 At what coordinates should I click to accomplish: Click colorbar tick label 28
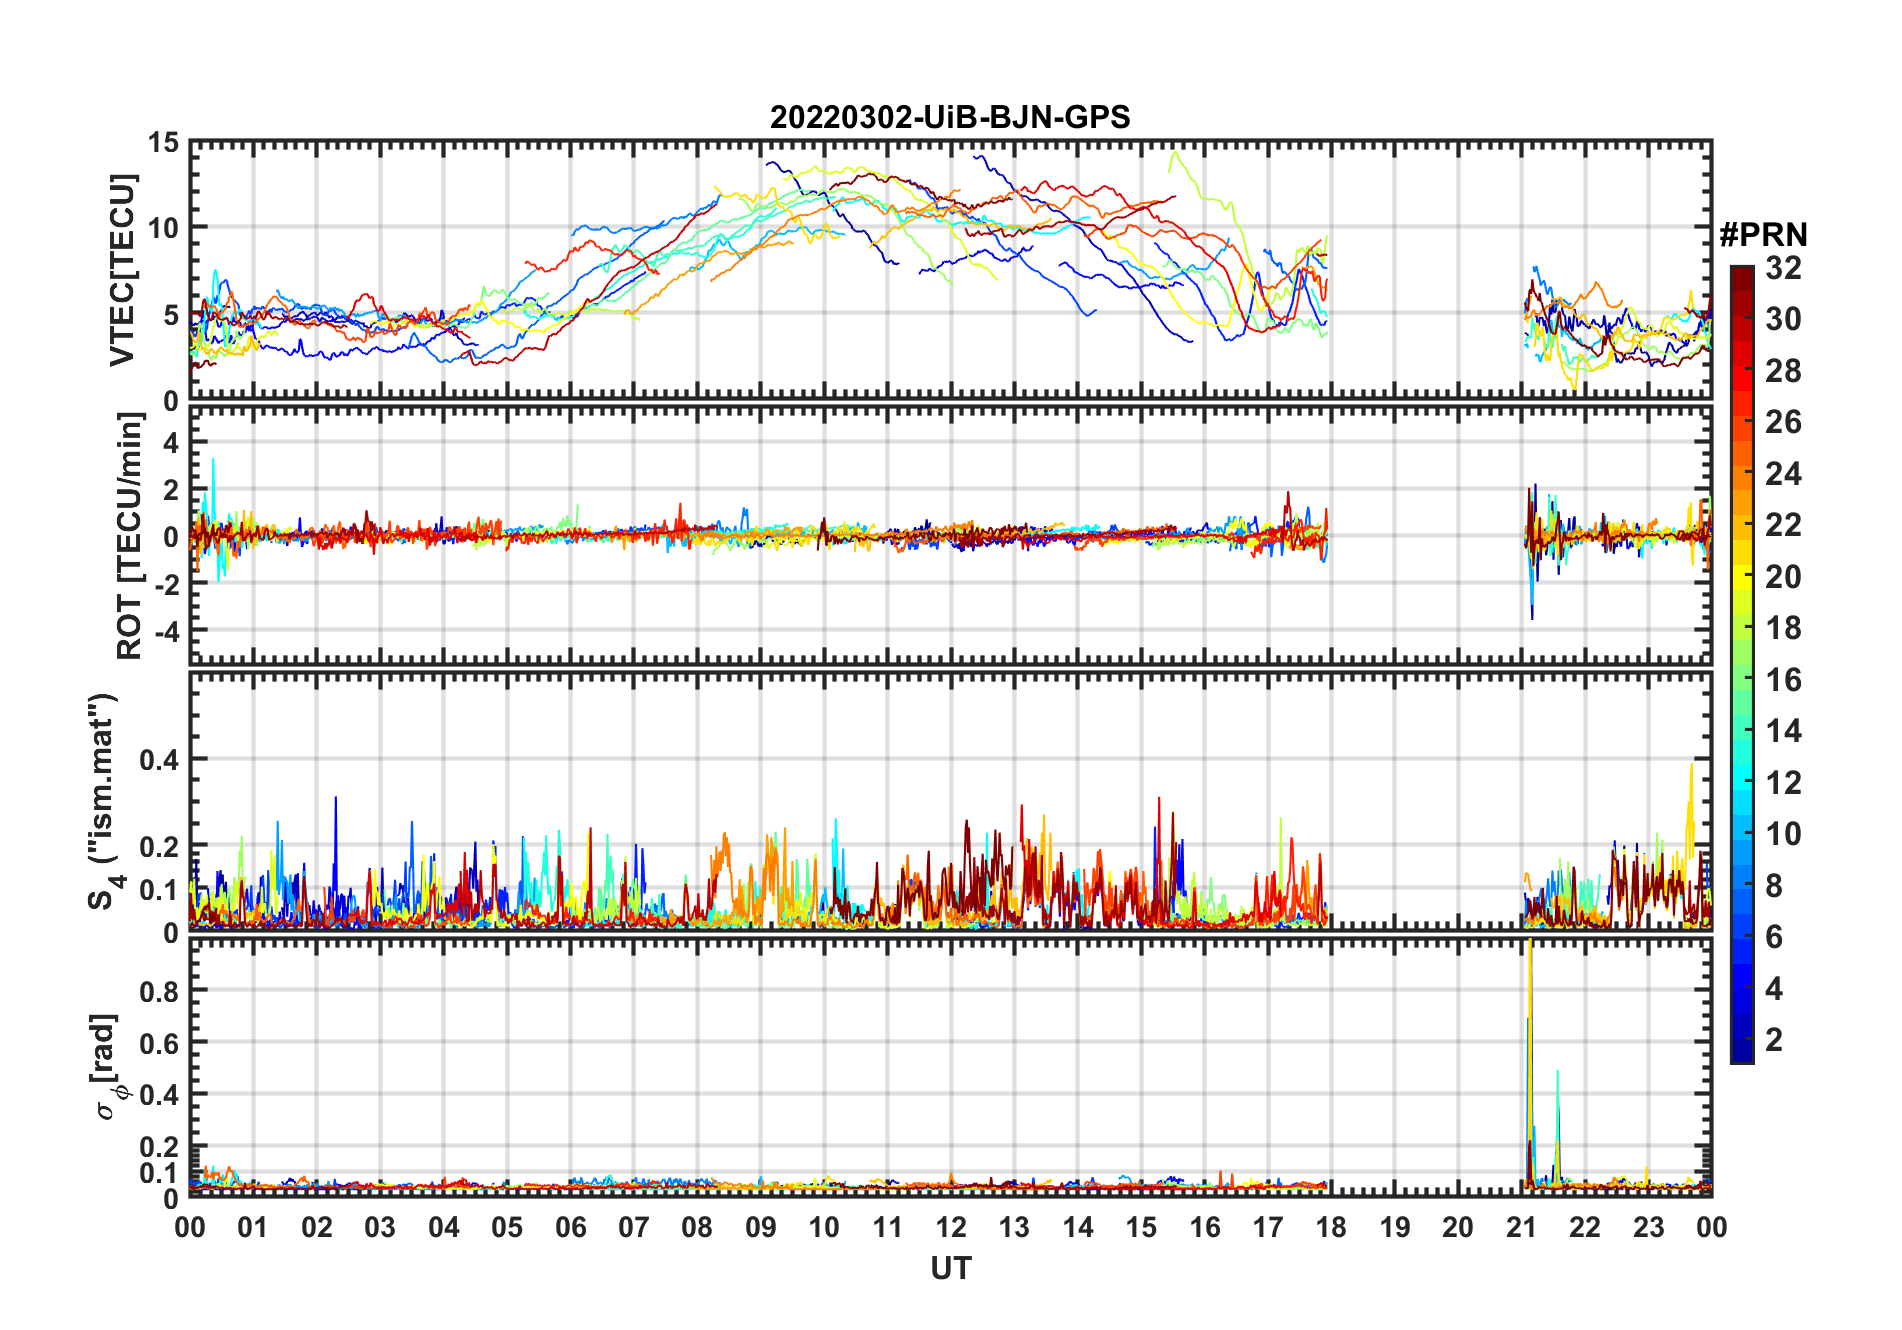(x=1783, y=370)
